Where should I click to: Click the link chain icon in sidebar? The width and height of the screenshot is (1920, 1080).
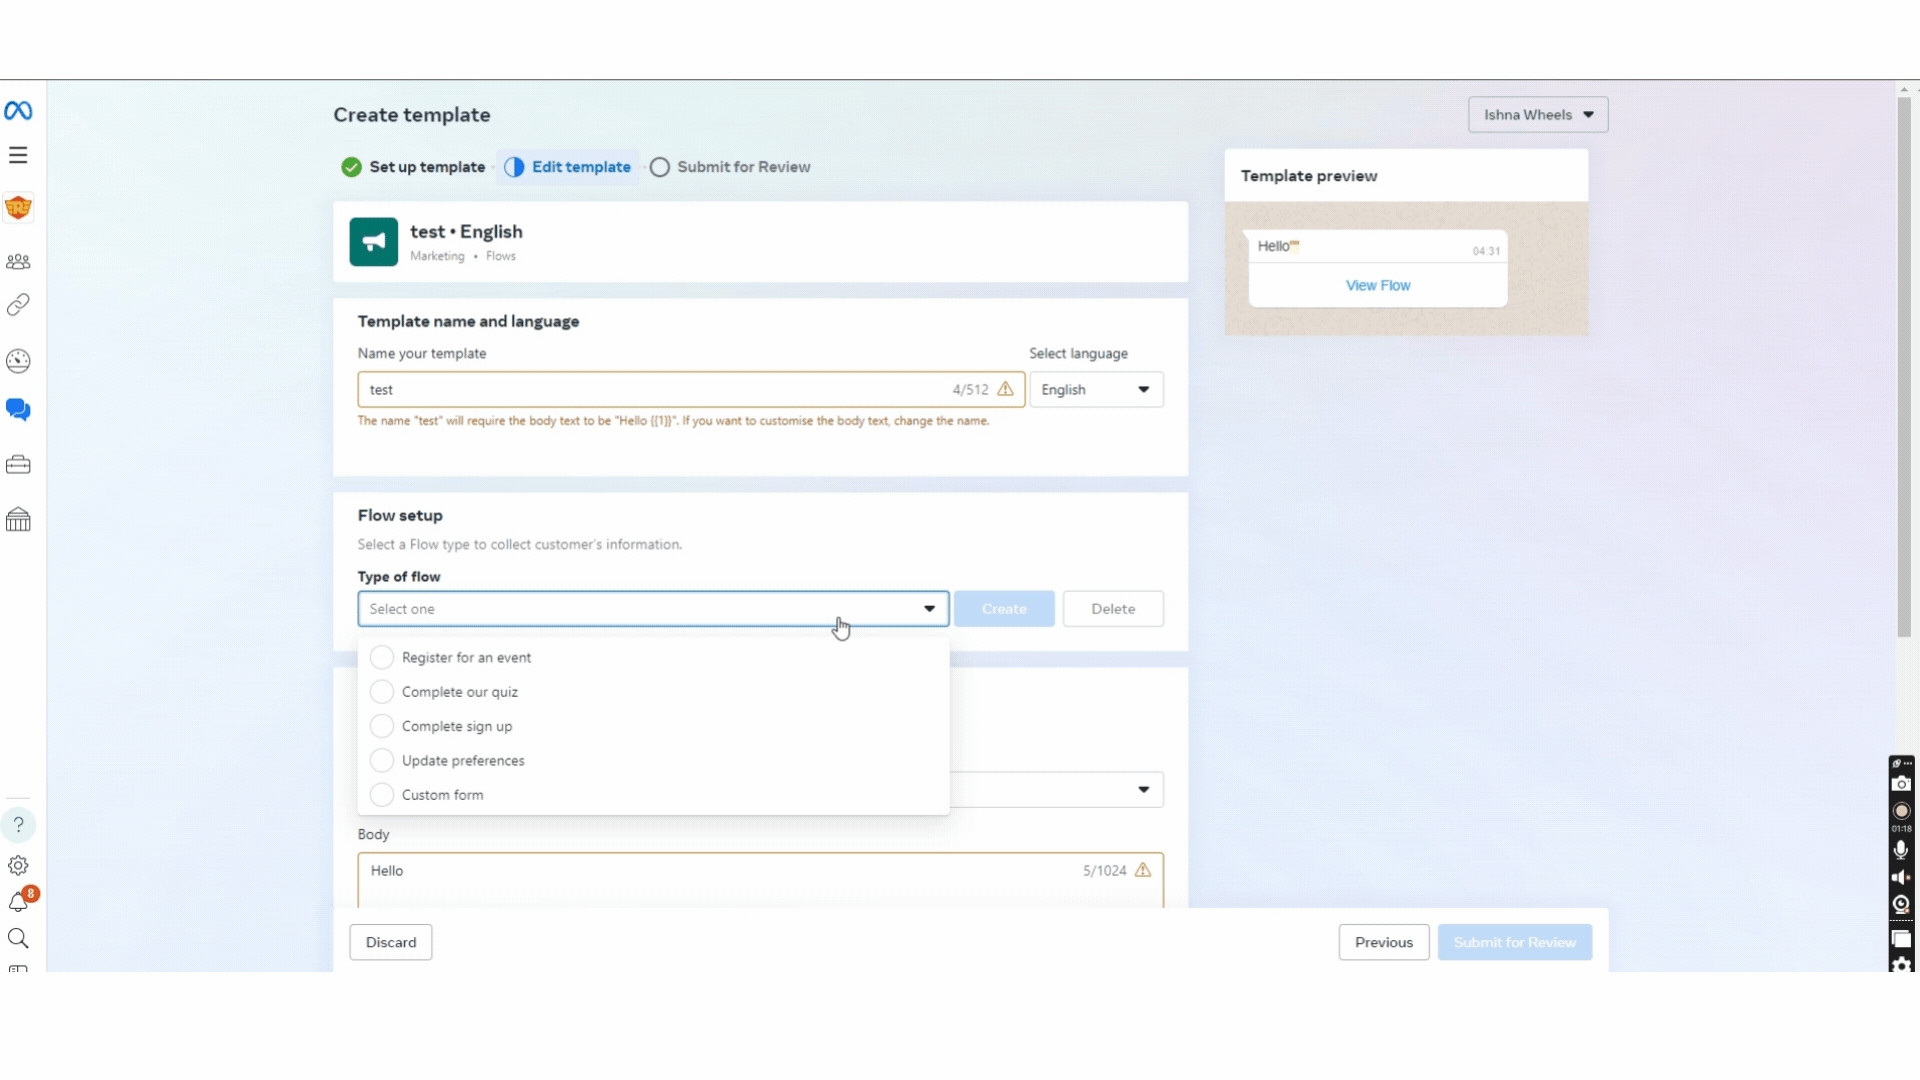18,305
